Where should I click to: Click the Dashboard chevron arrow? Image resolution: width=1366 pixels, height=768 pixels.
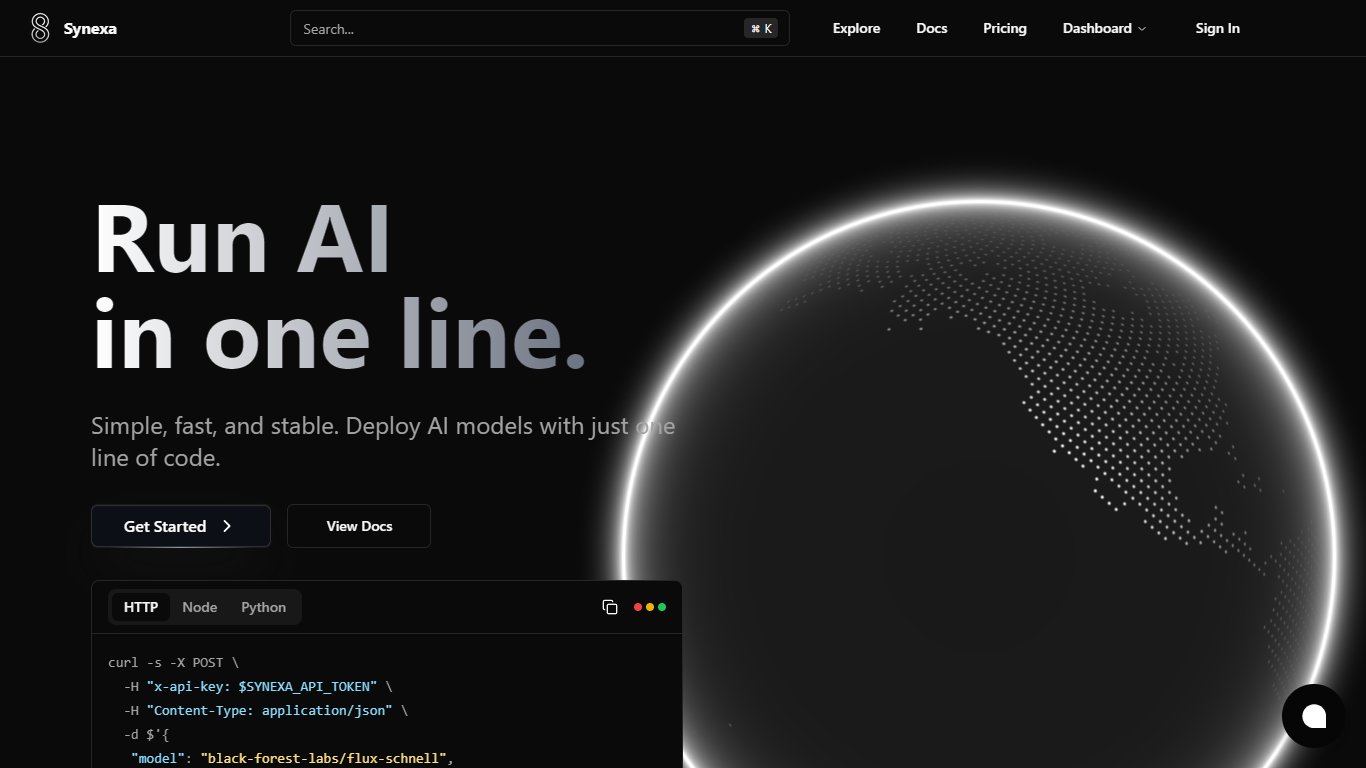click(1142, 29)
